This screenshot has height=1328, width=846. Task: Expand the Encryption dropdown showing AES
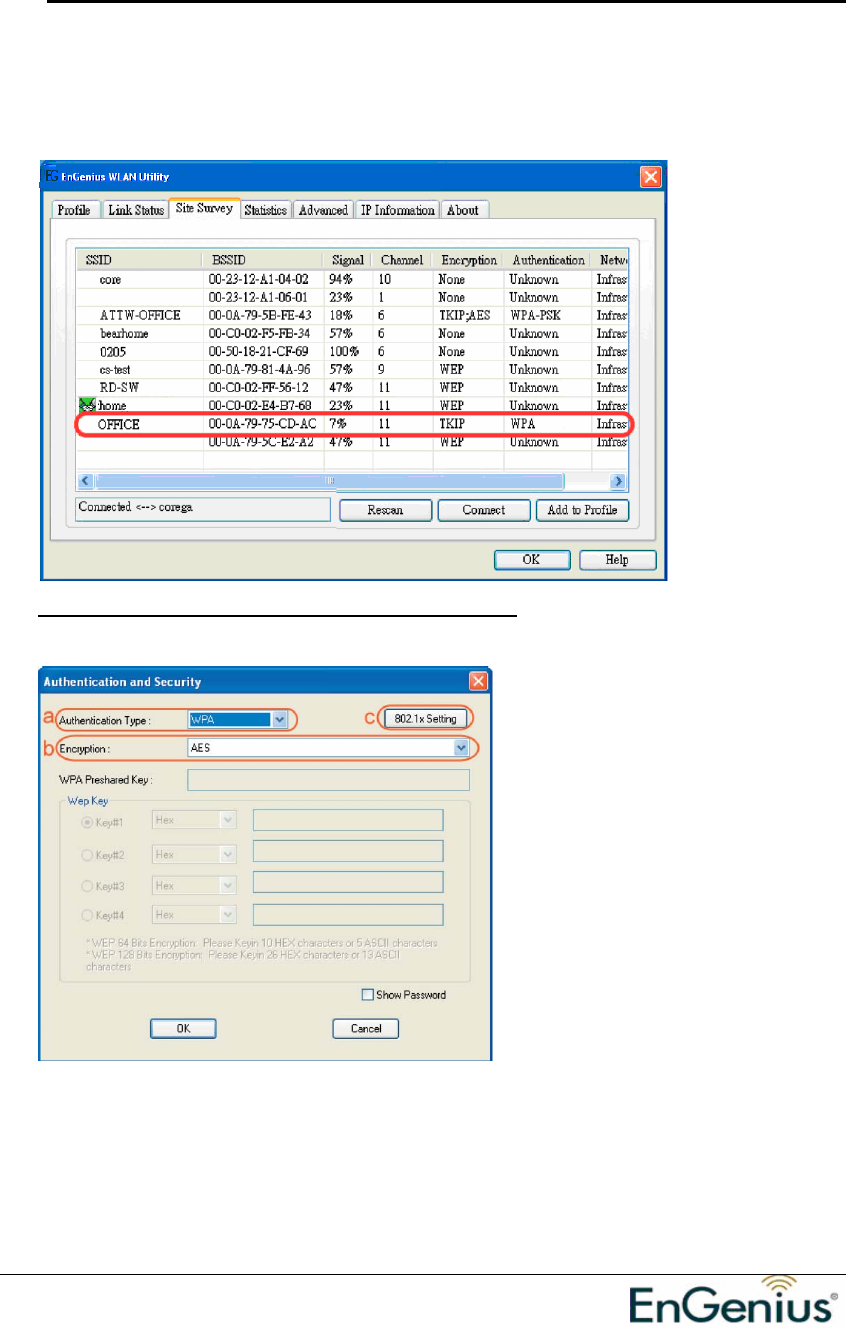pyautogui.click(x=461, y=746)
